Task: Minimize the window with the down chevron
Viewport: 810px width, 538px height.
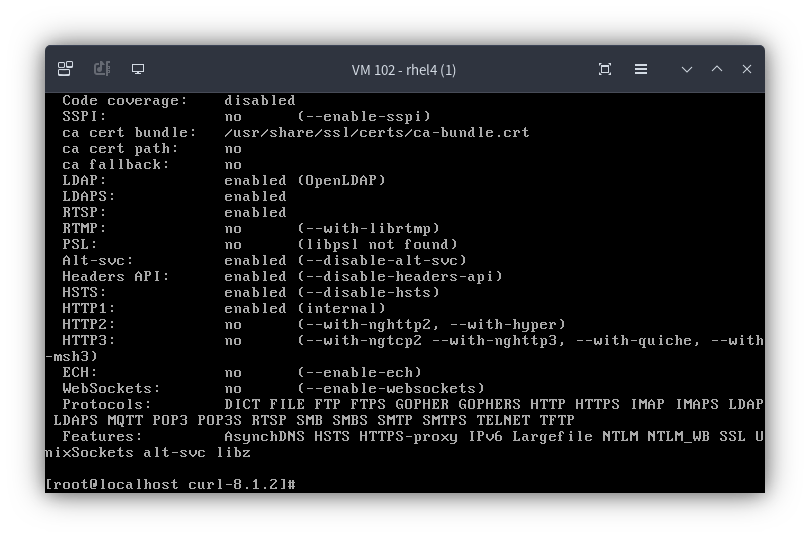Action: [x=687, y=69]
